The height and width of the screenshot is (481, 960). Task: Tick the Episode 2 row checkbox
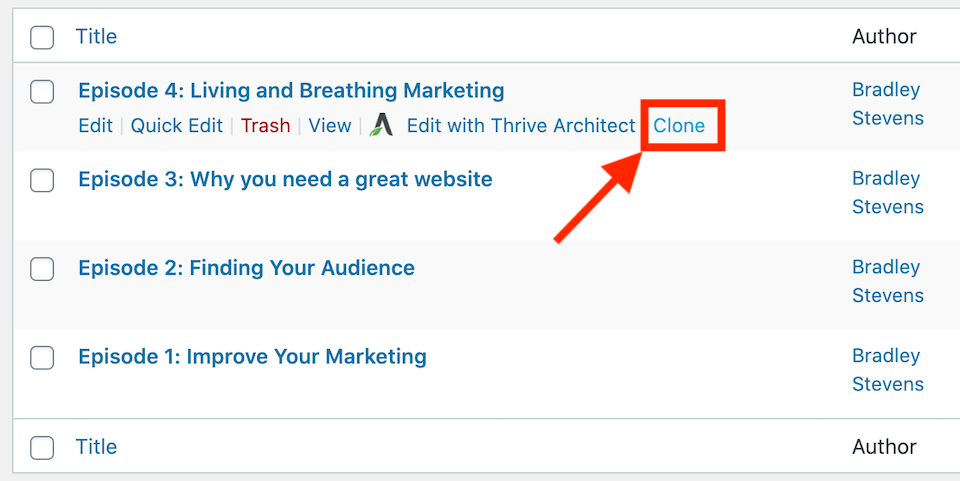click(42, 269)
